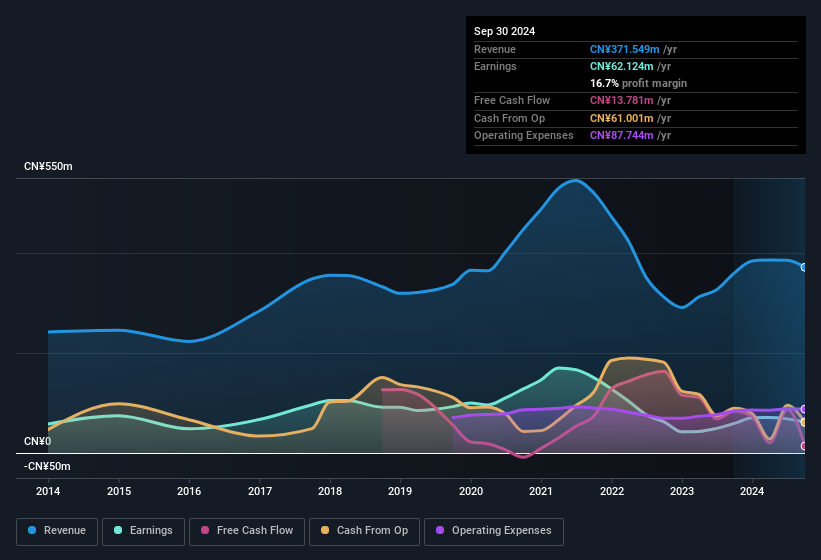Click the orange Cash From Op legend dot
This screenshot has height=560, width=821.
tap(326, 530)
